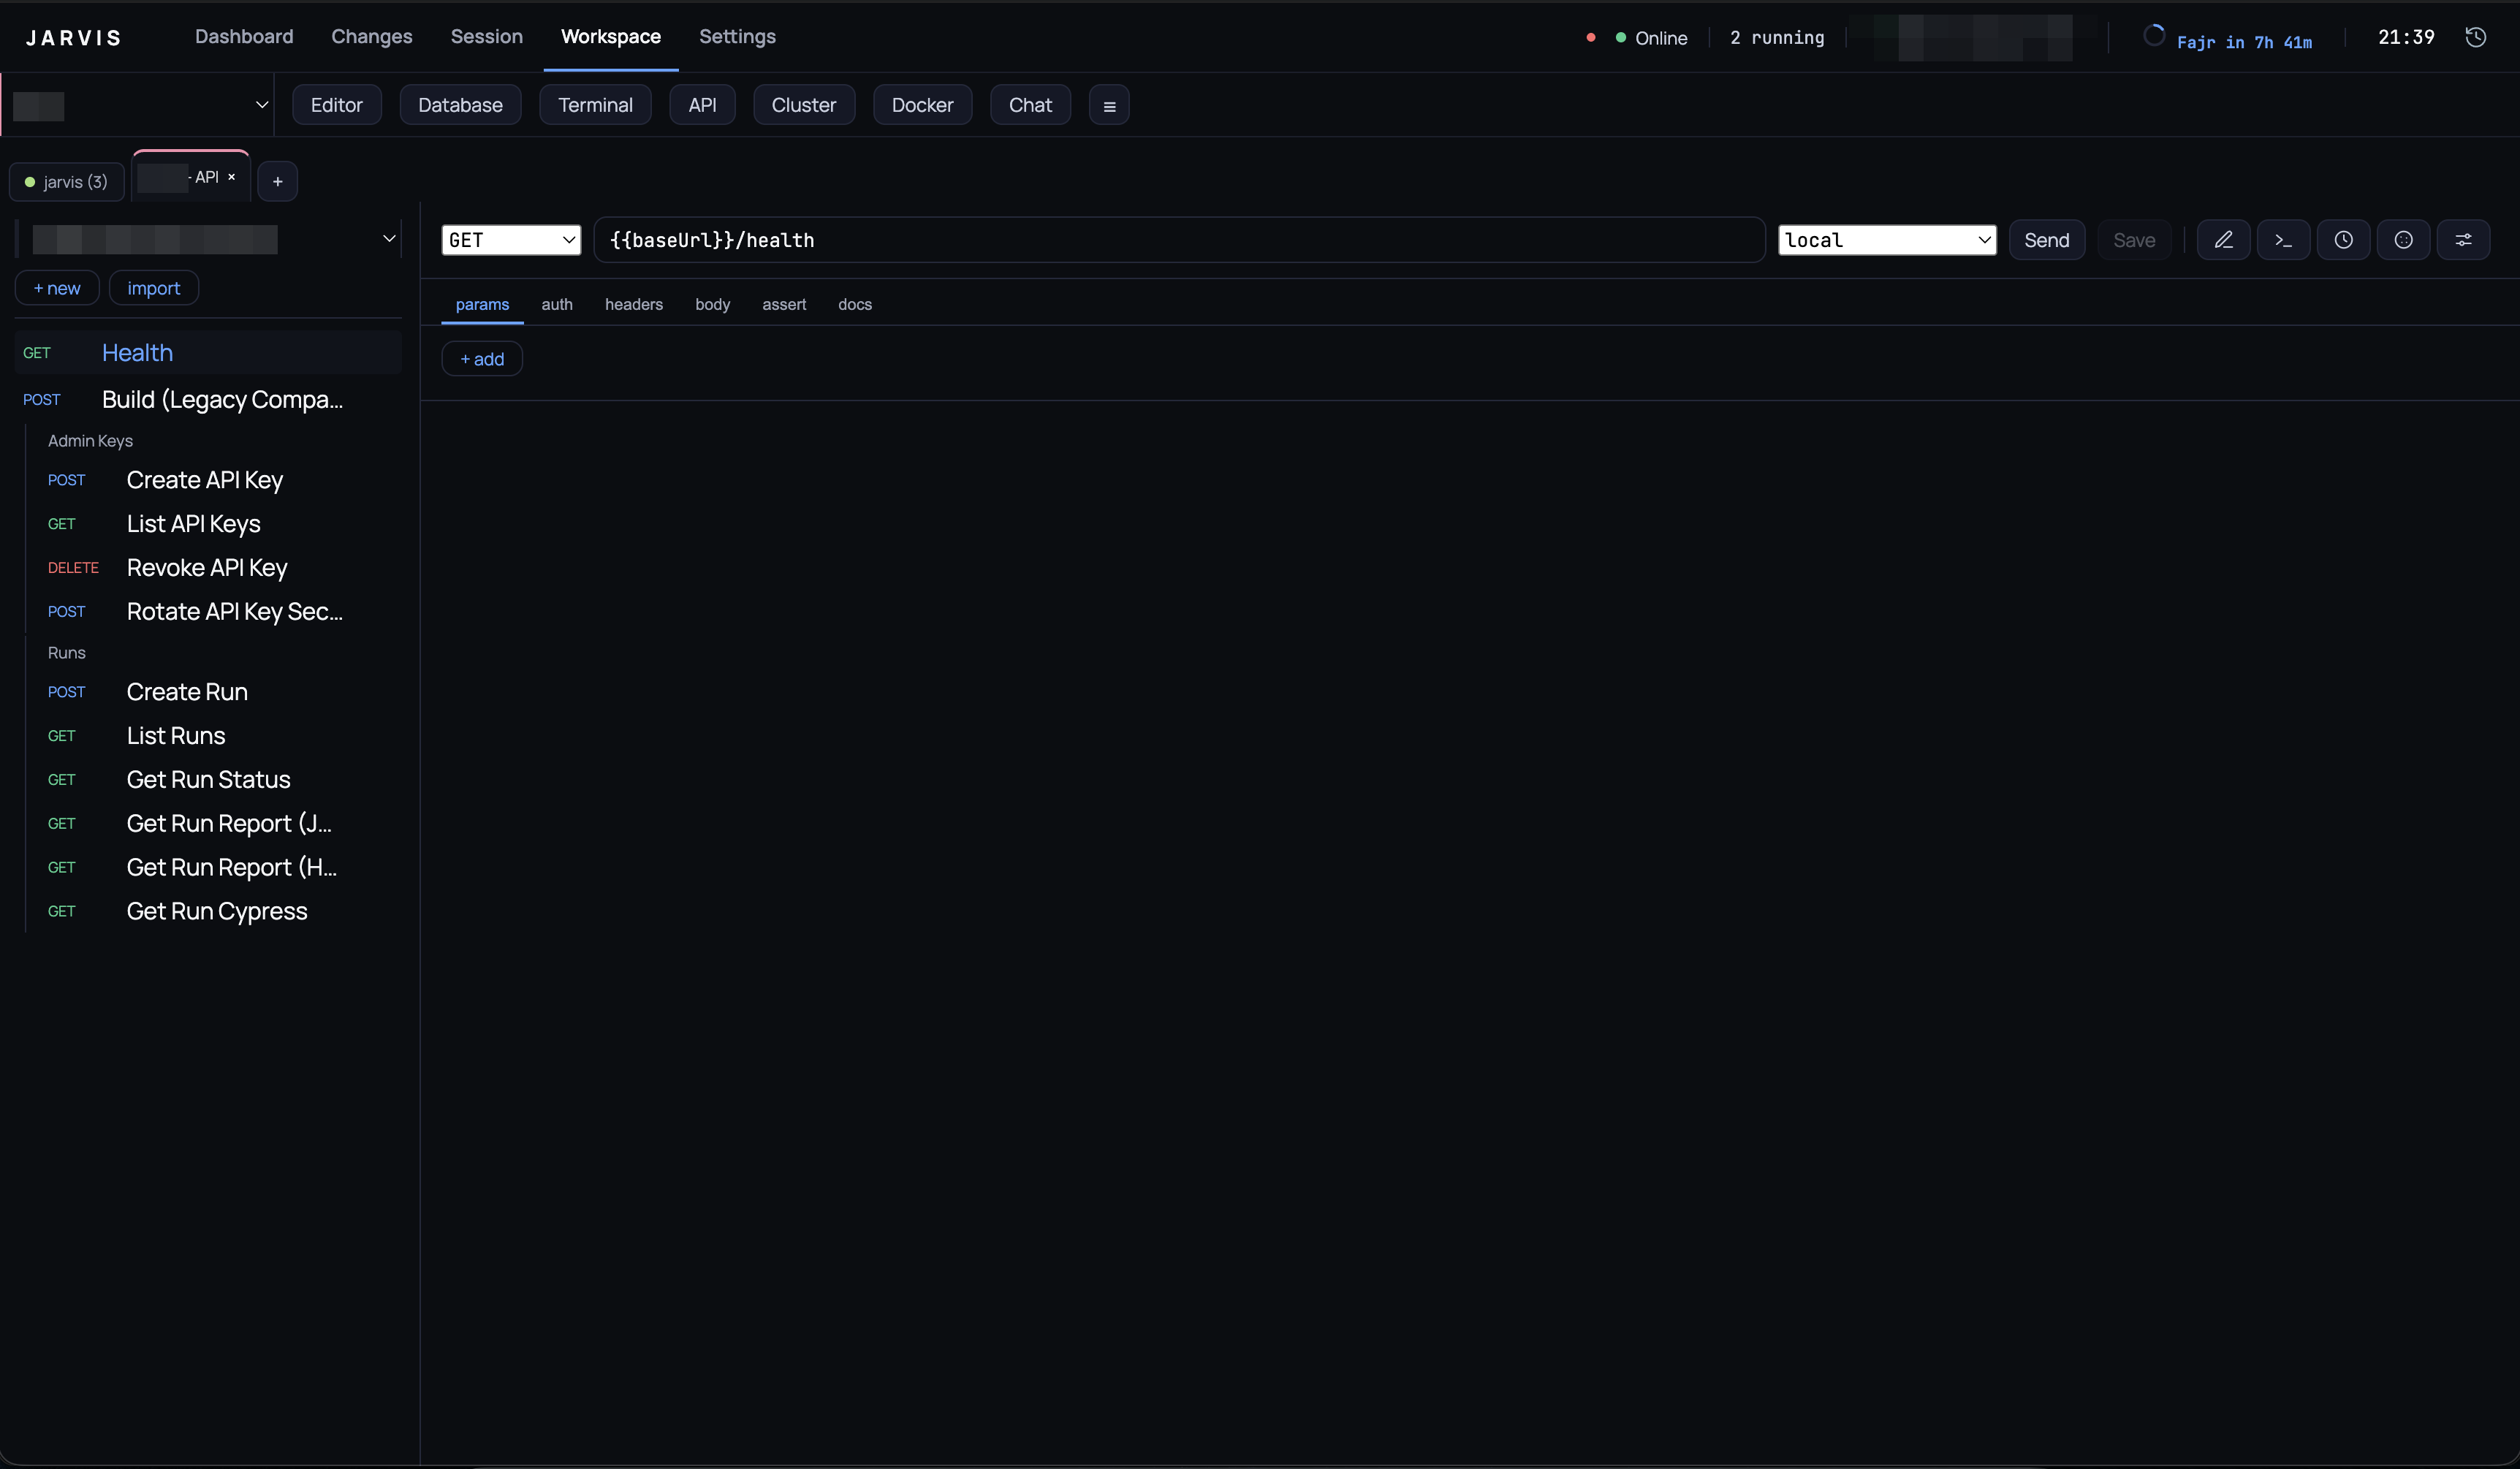
Task: Open the HTTP method GET dropdown
Action: pos(511,240)
